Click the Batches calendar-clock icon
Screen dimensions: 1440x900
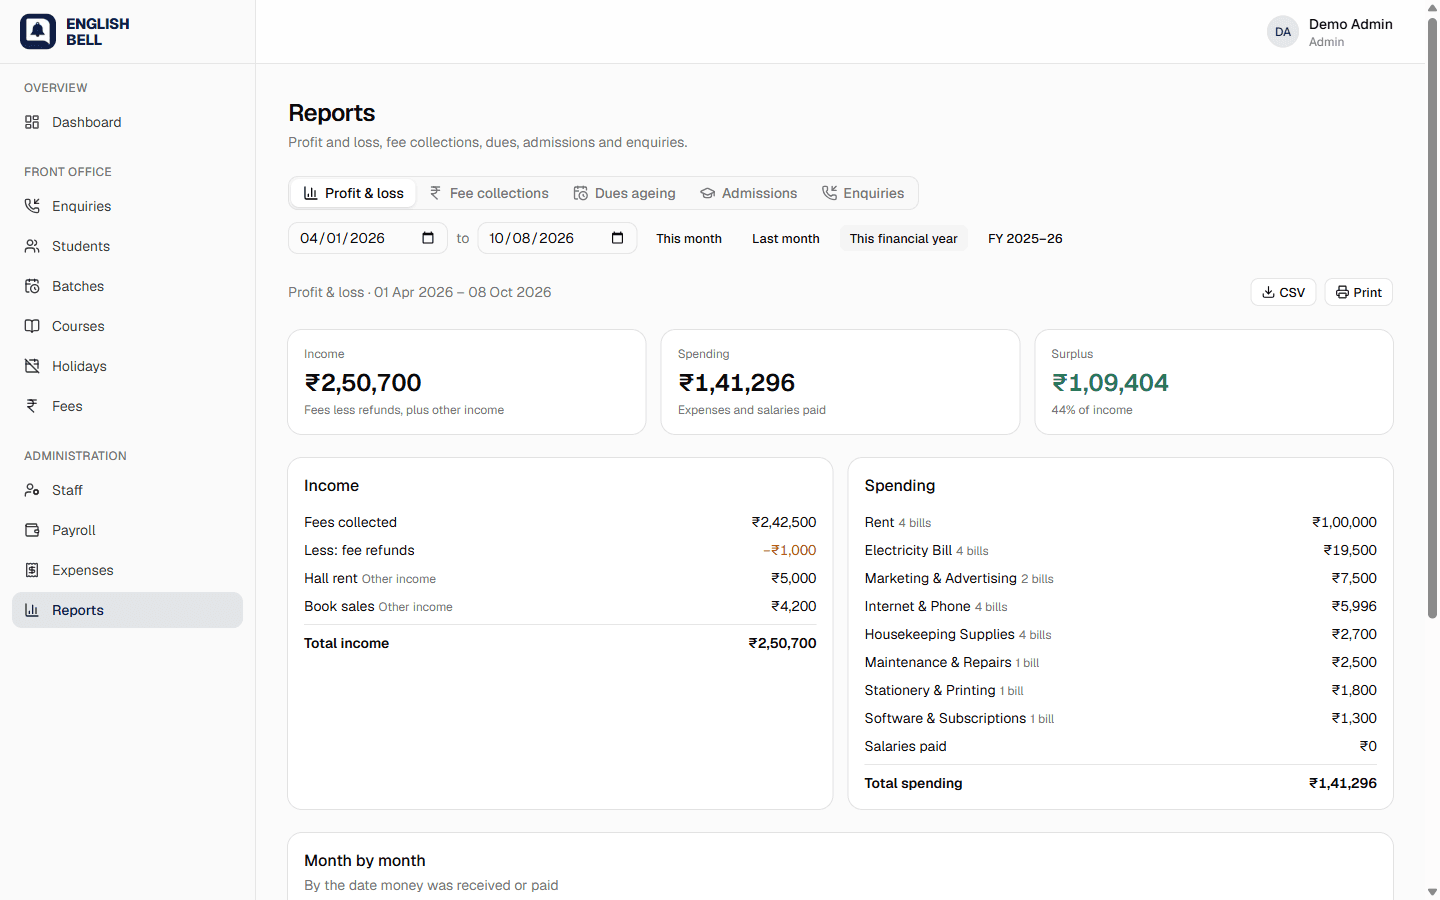32,286
